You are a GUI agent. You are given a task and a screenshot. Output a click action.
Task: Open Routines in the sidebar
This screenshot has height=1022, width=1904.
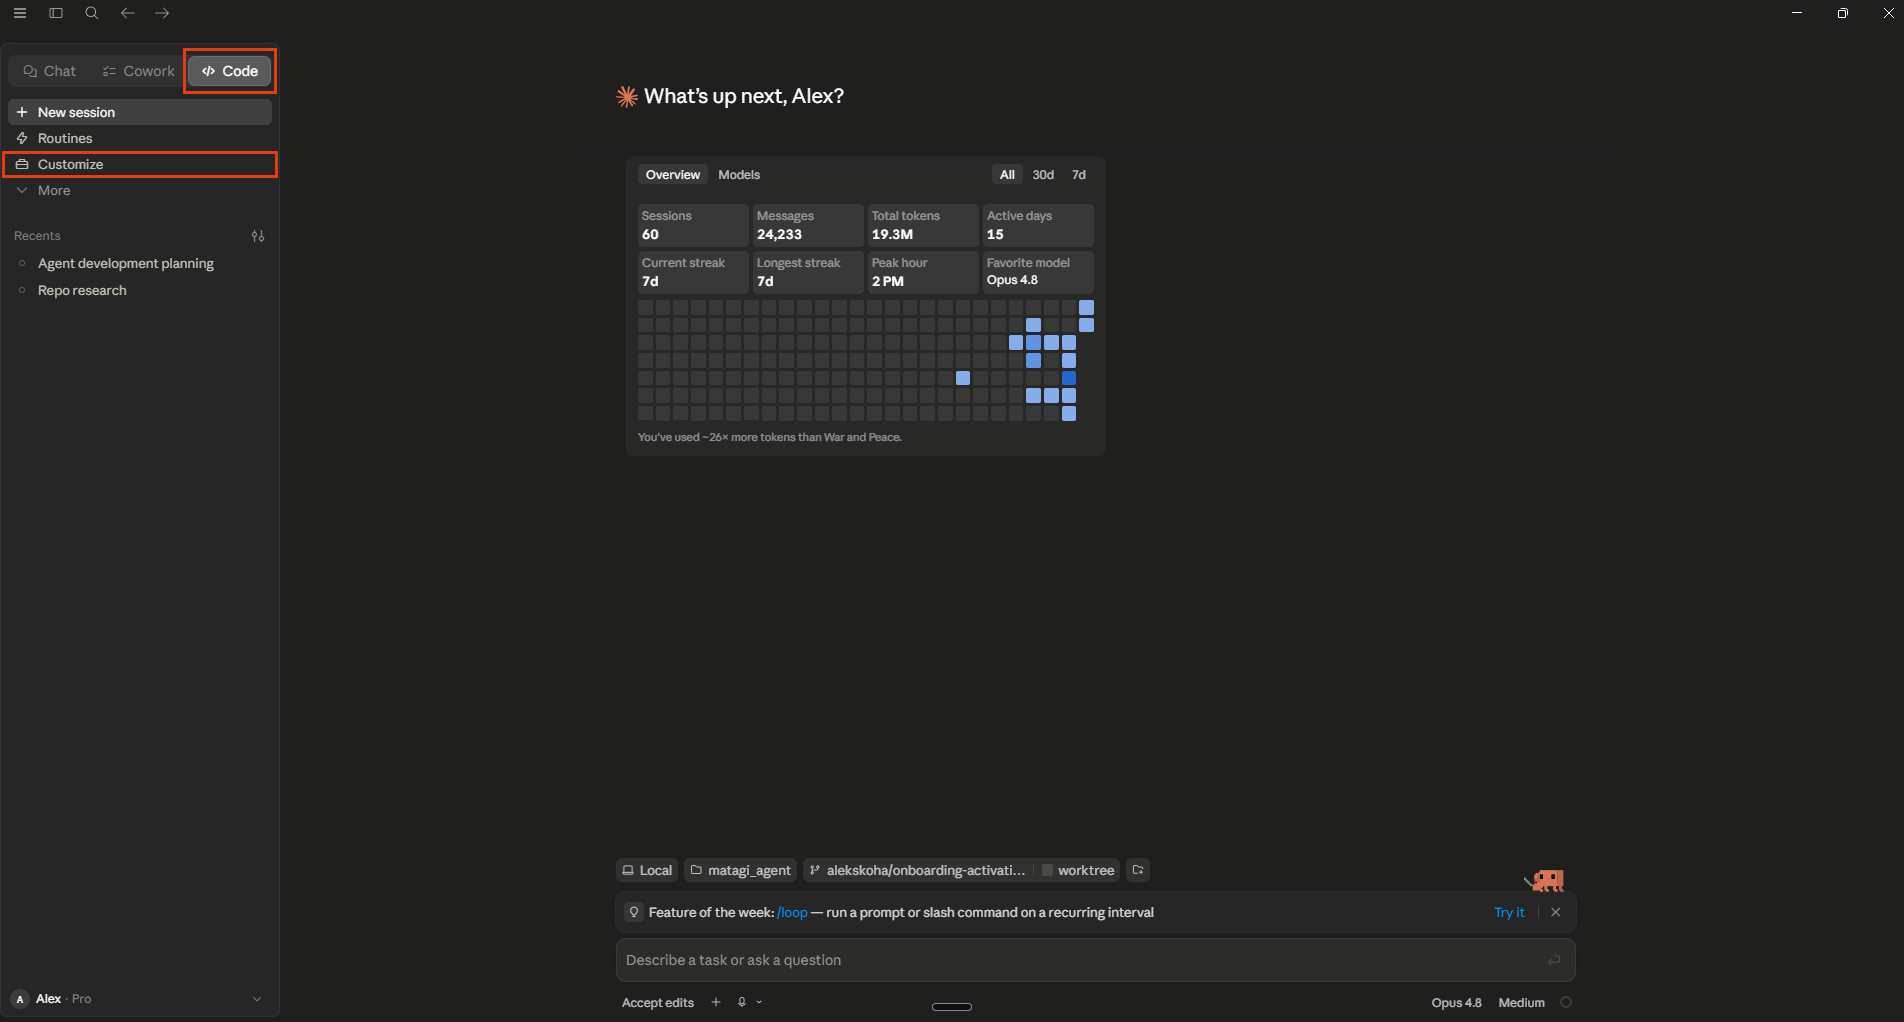click(140, 138)
